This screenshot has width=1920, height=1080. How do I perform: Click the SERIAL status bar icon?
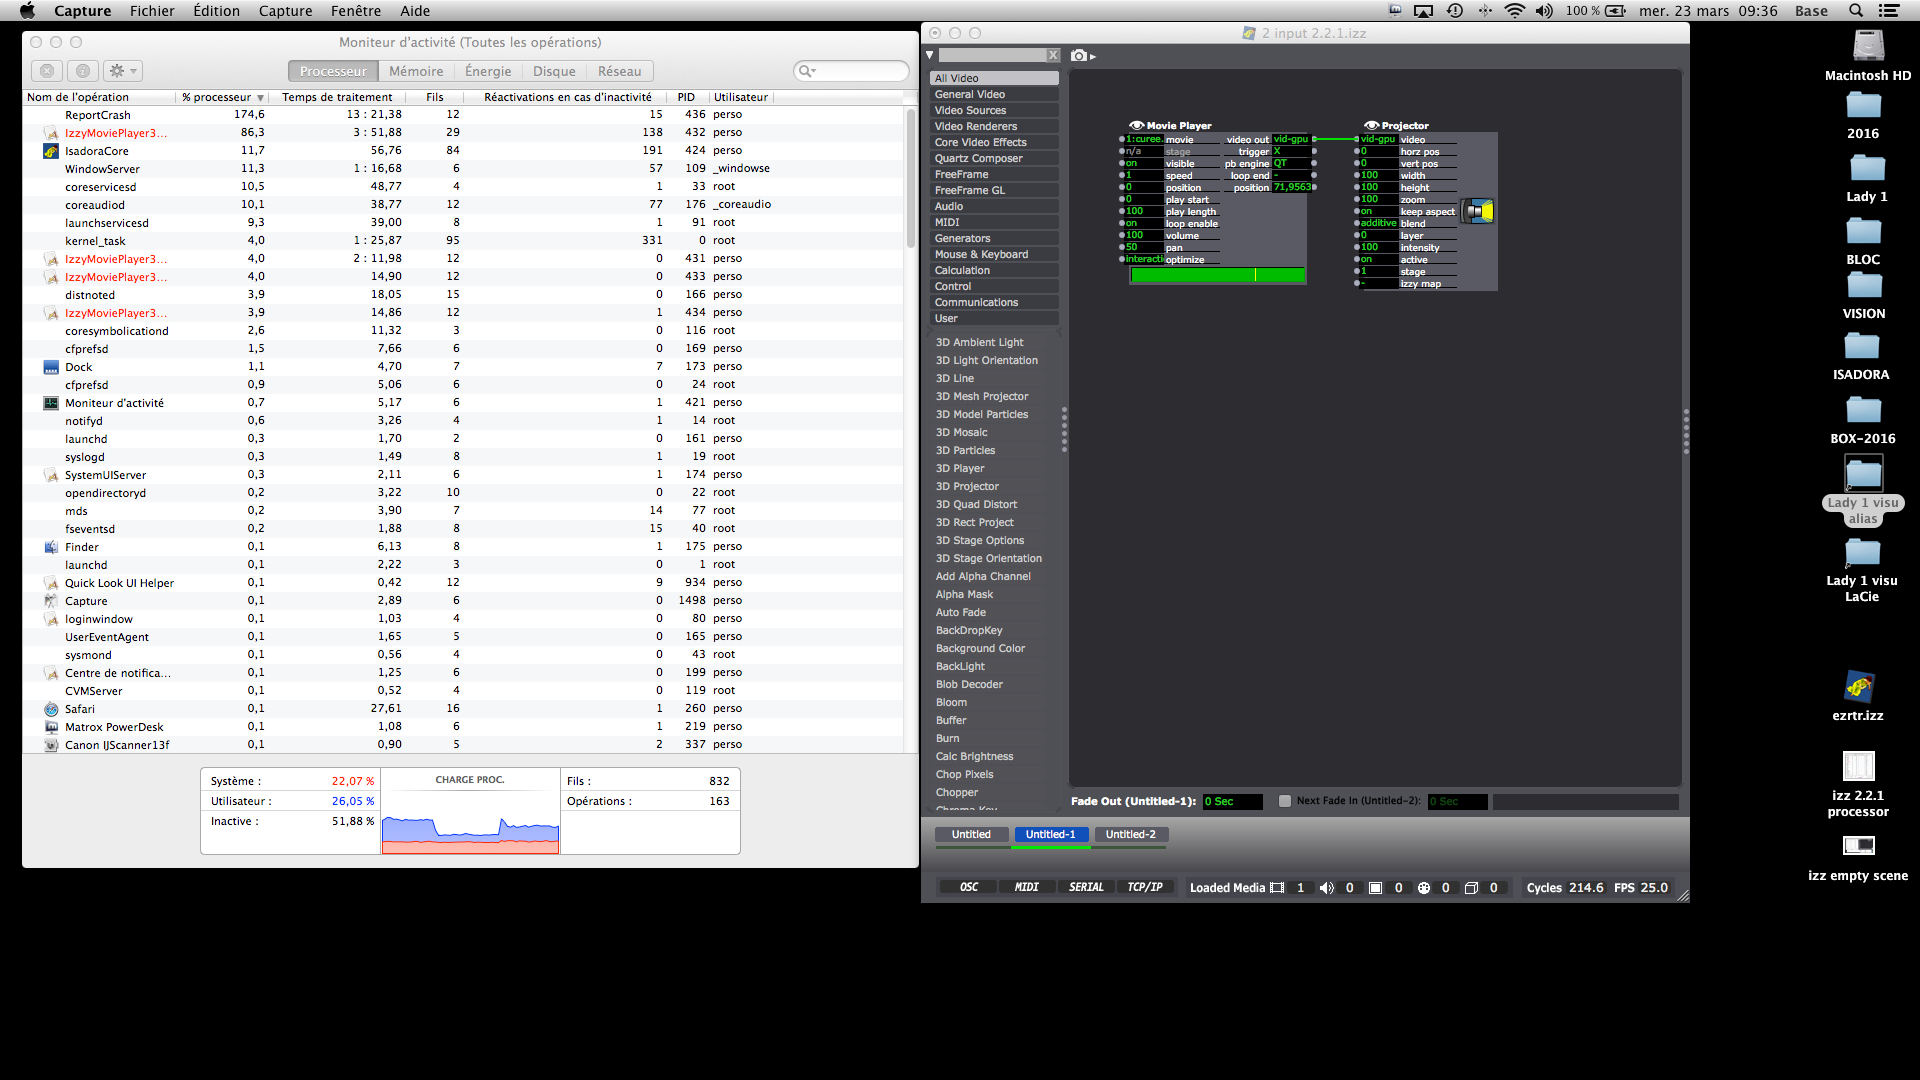(1084, 887)
